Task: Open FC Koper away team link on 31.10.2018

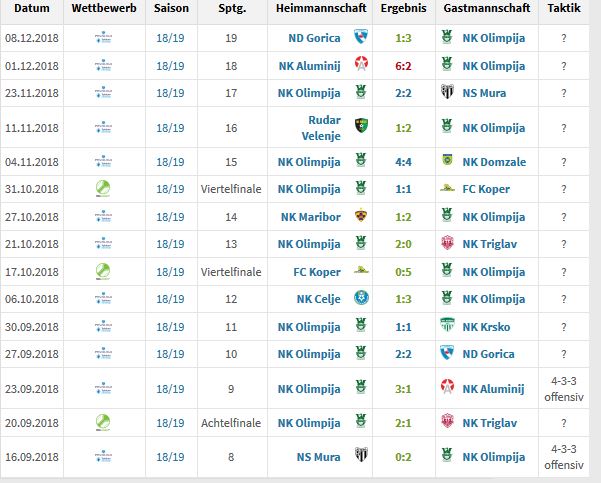Action: point(486,189)
